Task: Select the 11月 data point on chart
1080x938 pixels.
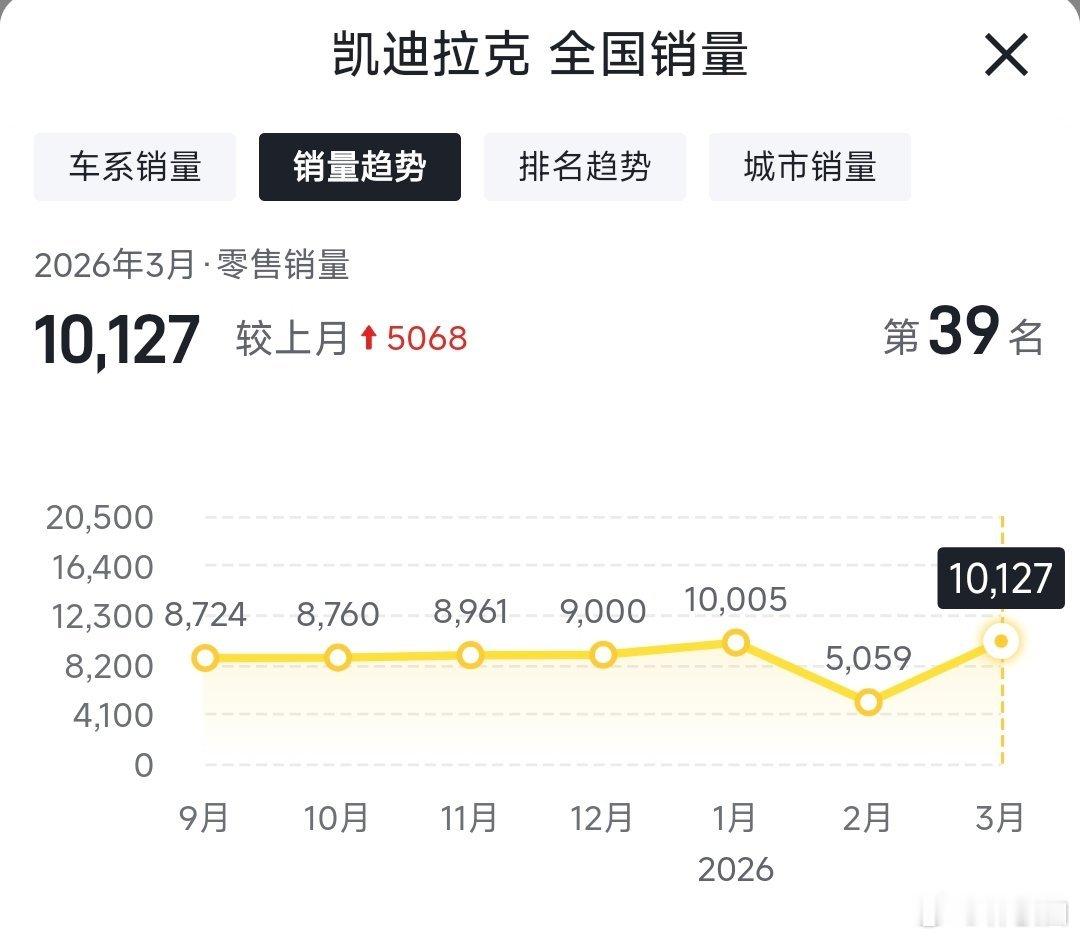Action: 470,656
